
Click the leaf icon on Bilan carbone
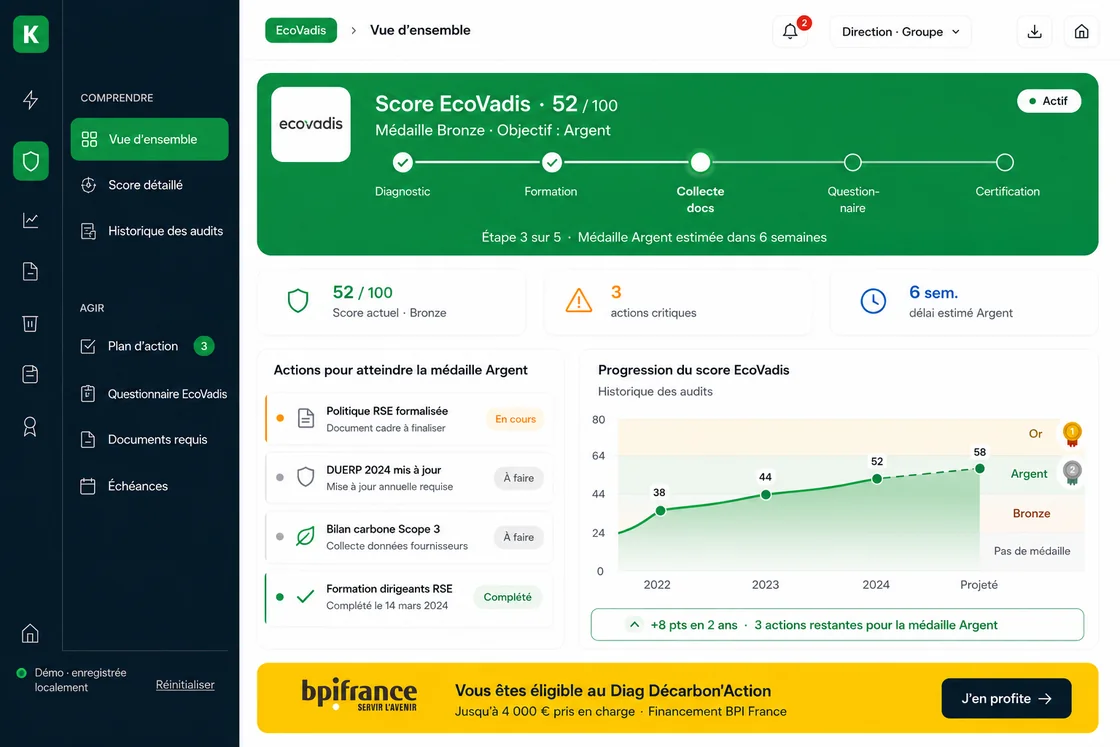305,536
